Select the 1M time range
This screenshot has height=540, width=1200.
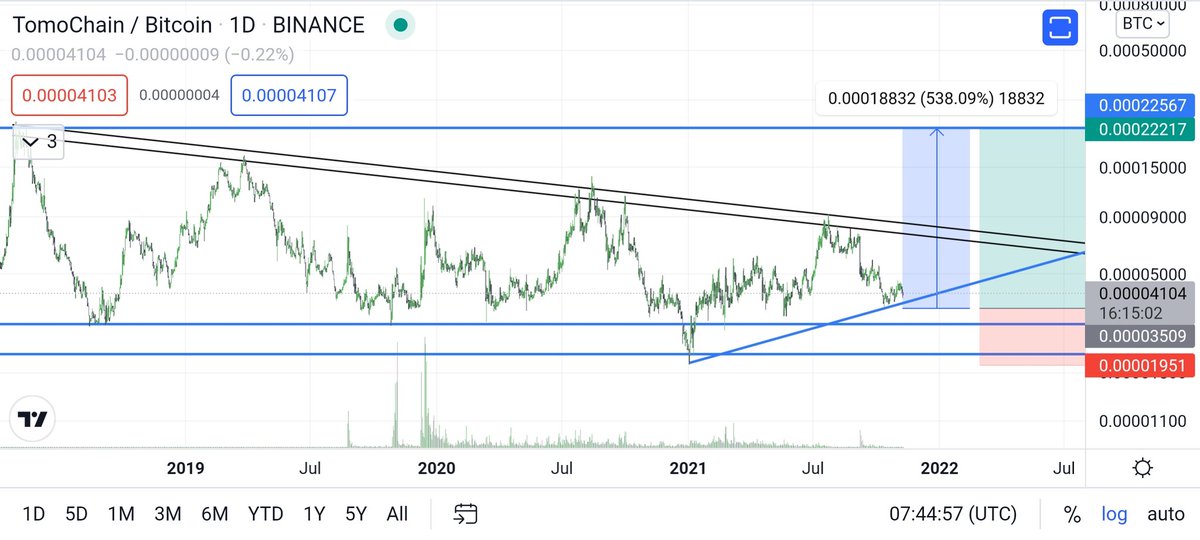coord(121,514)
